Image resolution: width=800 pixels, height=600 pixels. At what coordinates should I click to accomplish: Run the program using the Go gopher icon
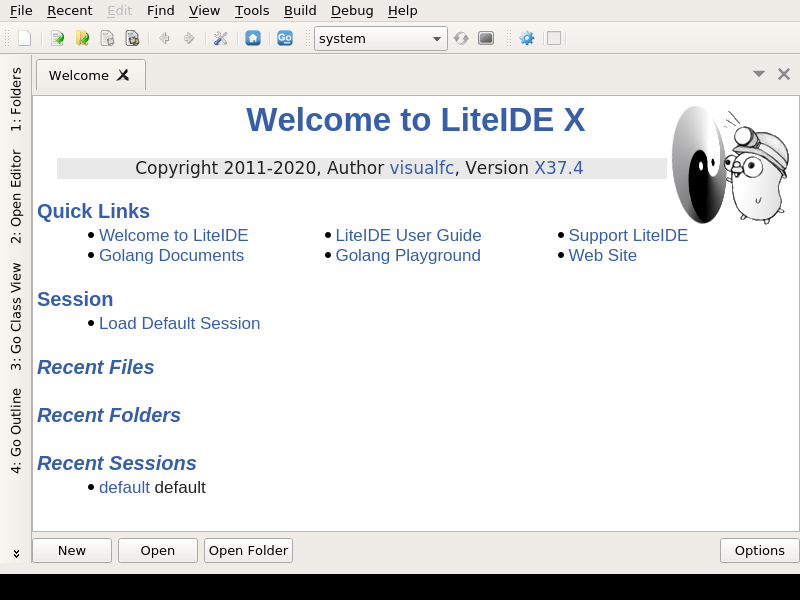pyautogui.click(x=285, y=38)
